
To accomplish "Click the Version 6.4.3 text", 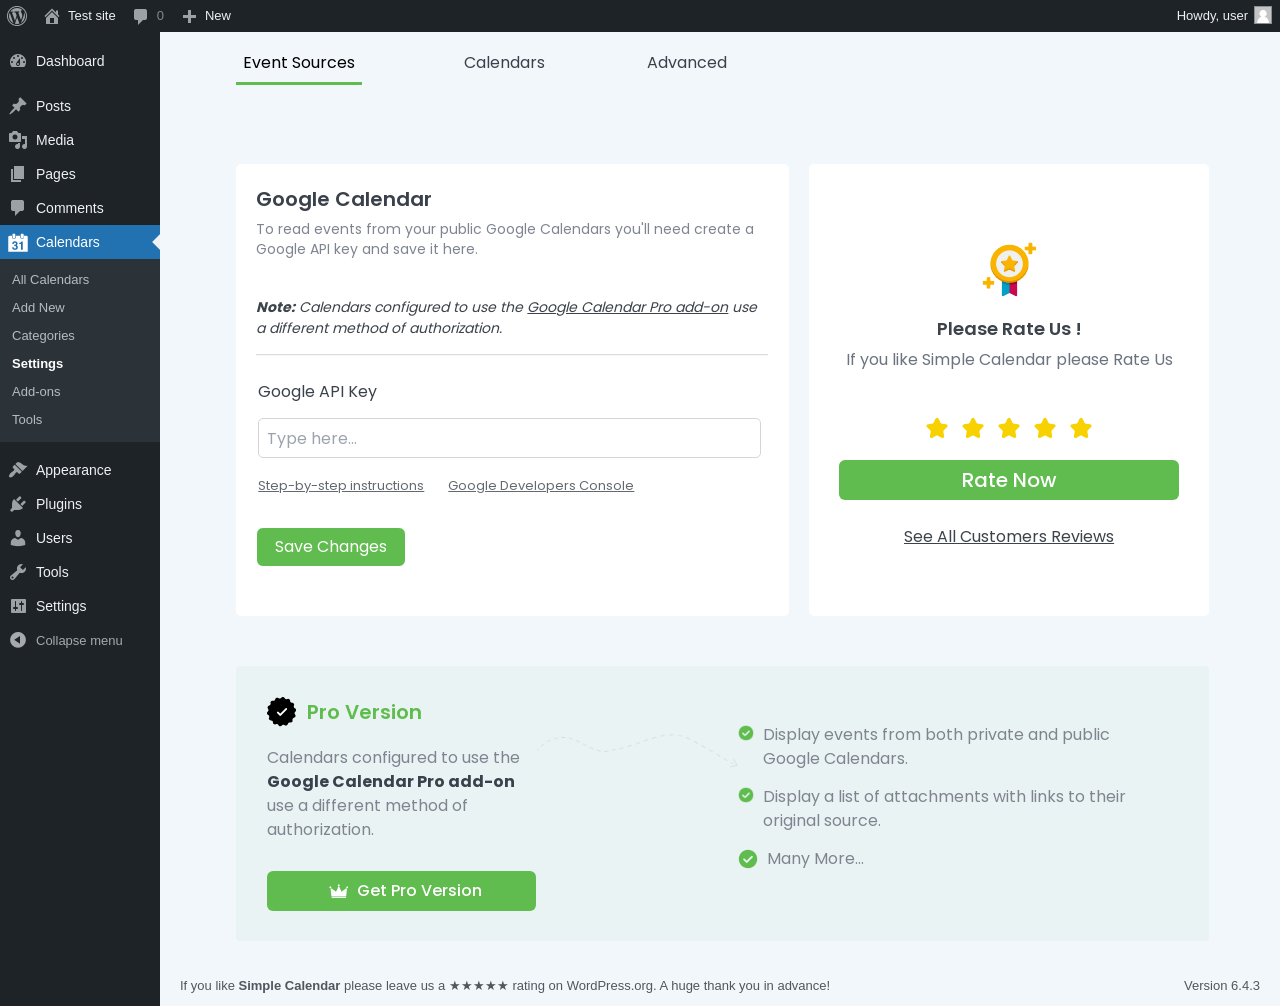I will coord(1222,986).
